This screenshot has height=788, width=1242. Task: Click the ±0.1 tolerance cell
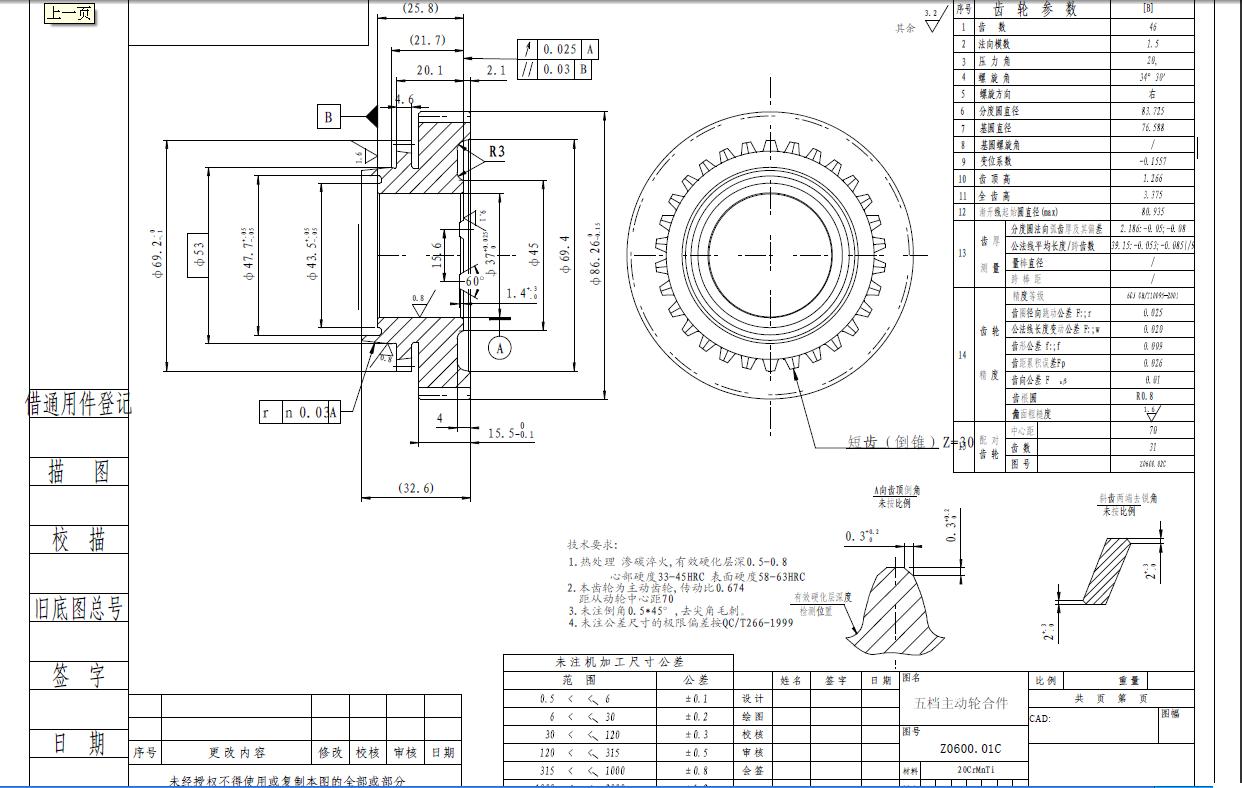(x=696, y=699)
